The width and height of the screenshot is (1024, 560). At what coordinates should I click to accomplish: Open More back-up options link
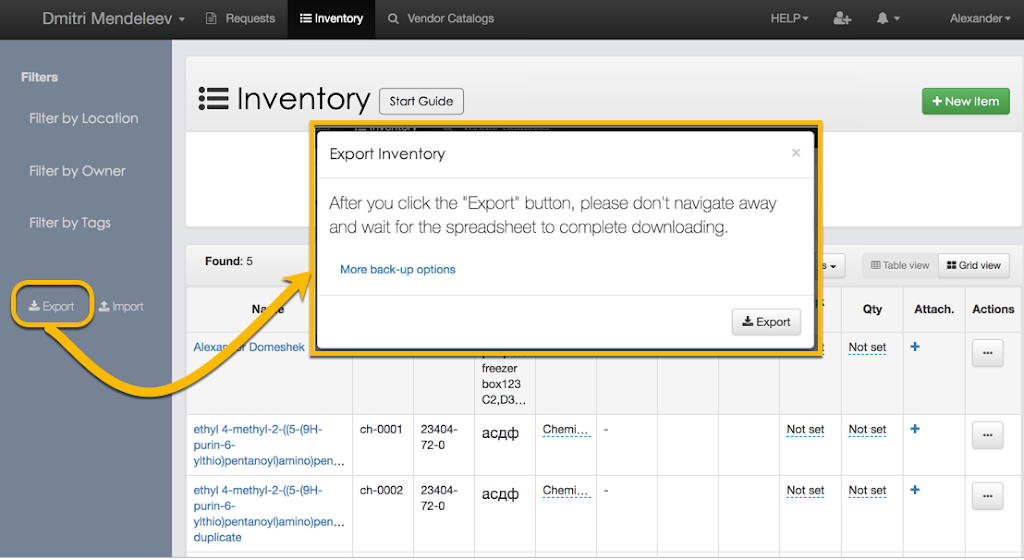(x=398, y=270)
